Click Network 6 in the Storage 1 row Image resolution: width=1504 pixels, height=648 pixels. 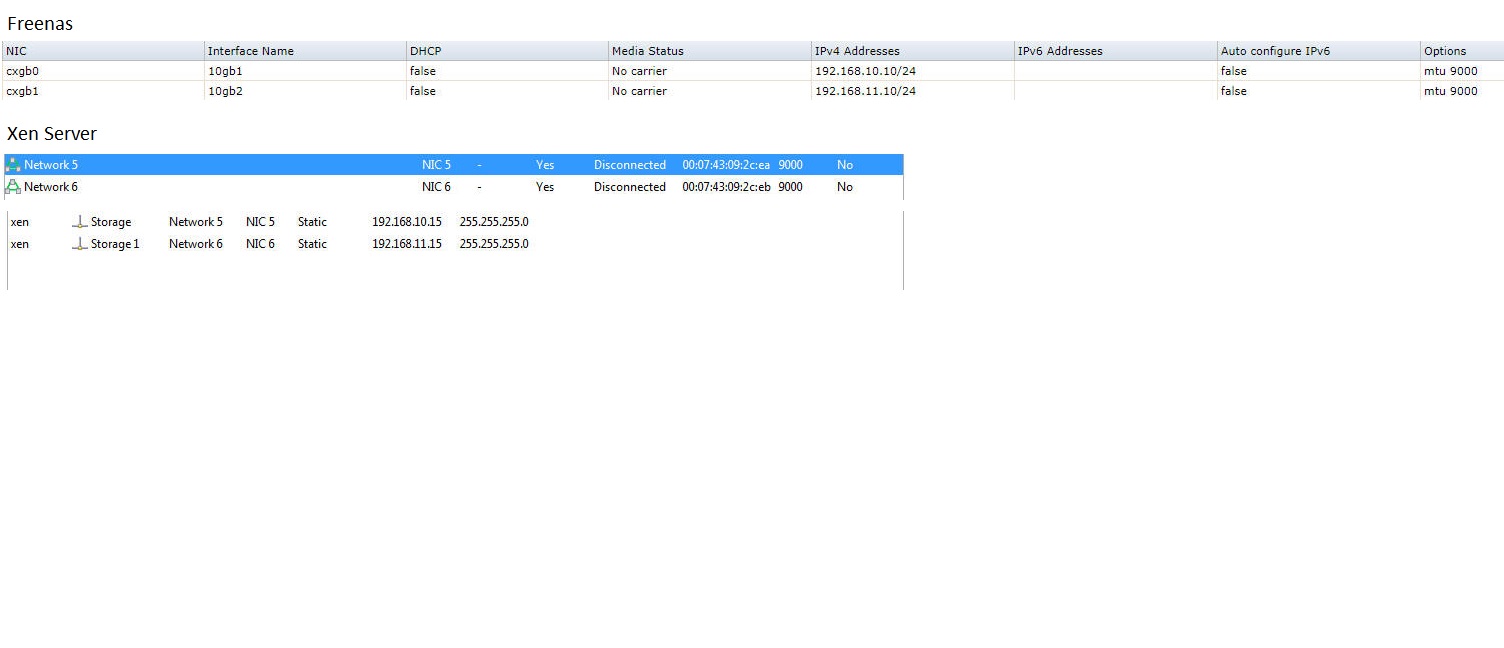(x=196, y=244)
